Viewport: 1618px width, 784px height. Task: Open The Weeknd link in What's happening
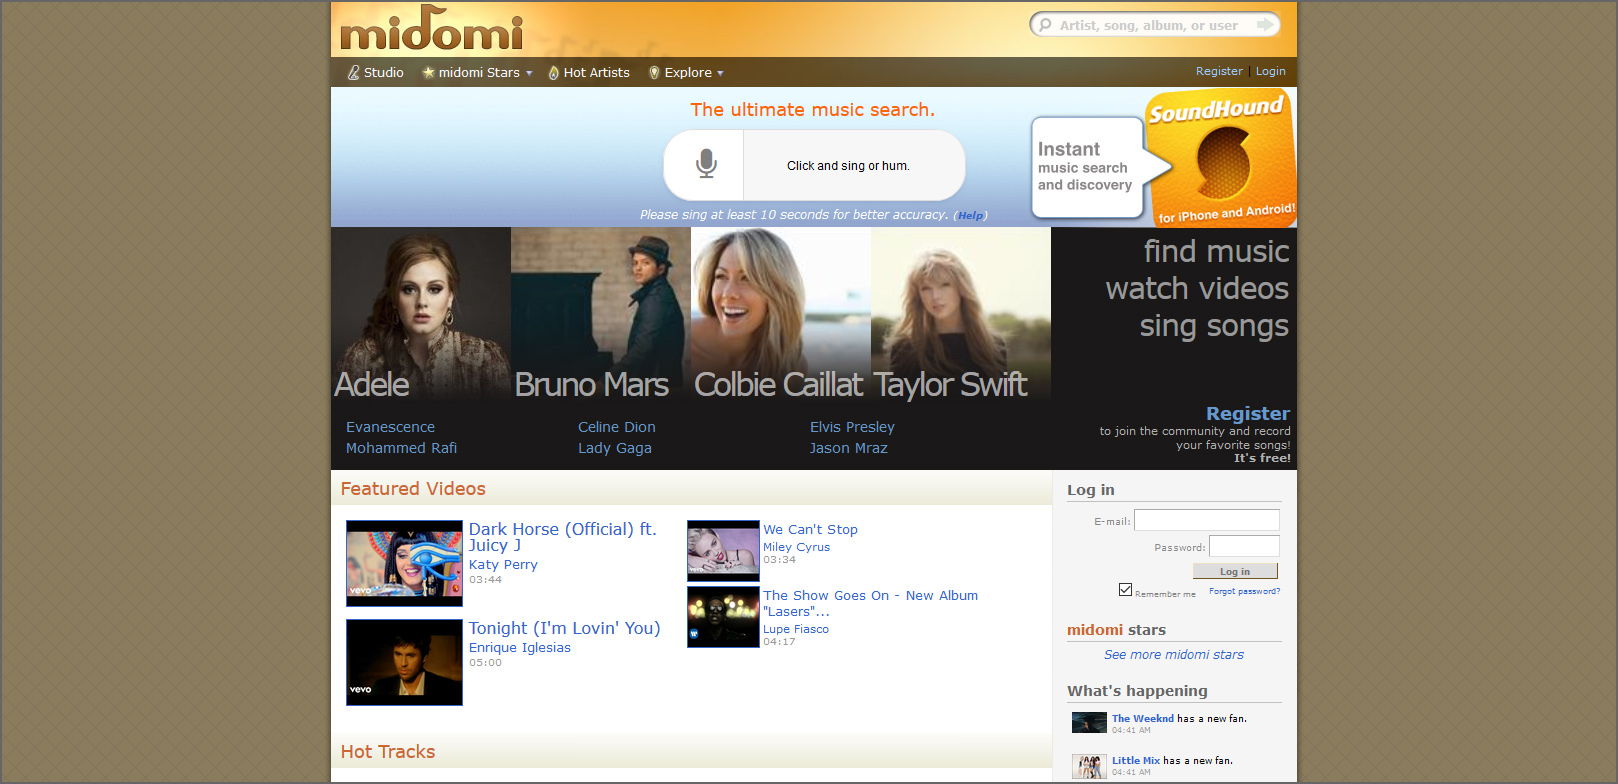coord(1143,718)
